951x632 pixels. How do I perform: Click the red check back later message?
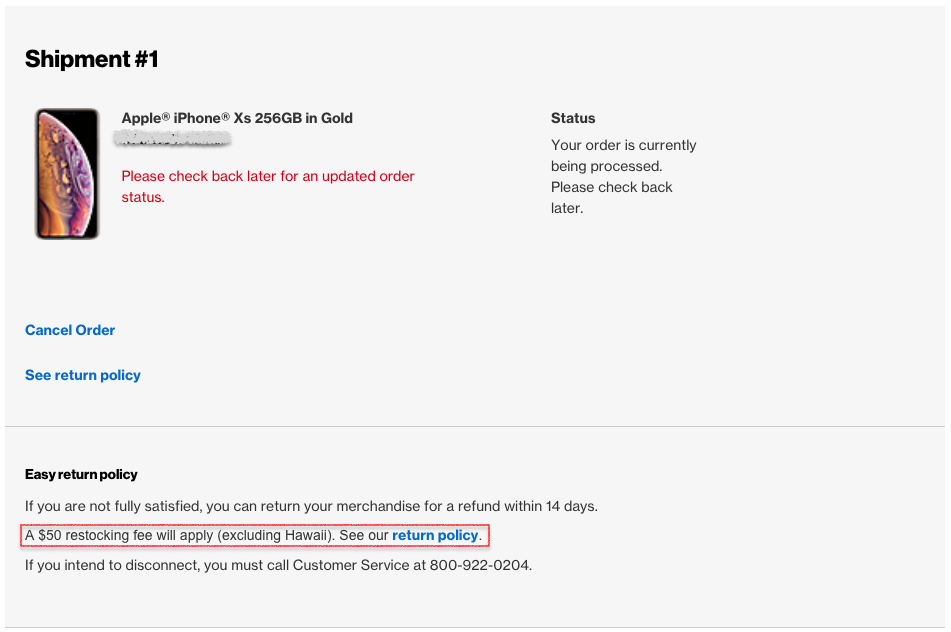pos(267,186)
